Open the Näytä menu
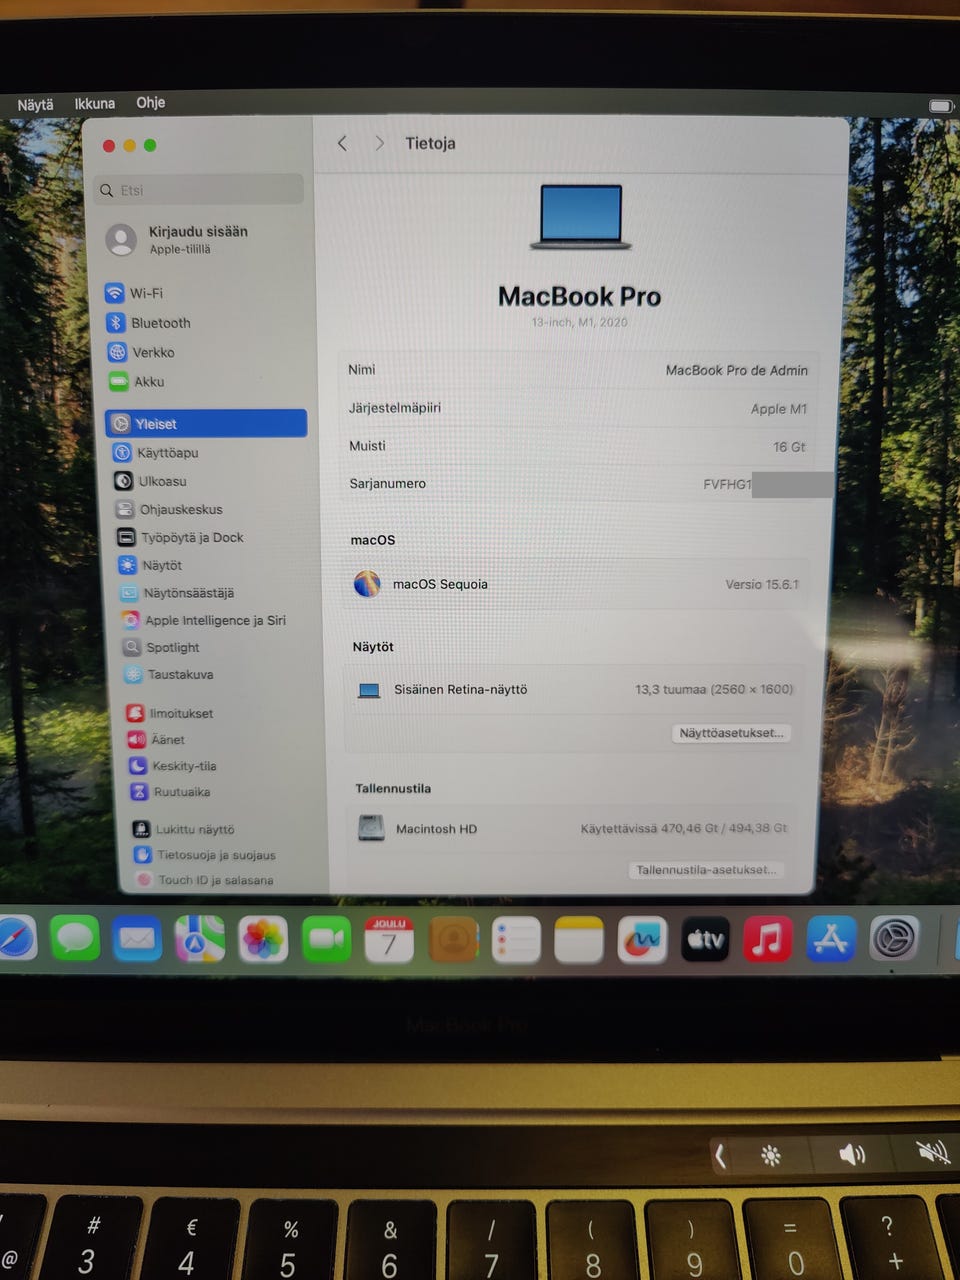The image size is (960, 1280). 35,104
